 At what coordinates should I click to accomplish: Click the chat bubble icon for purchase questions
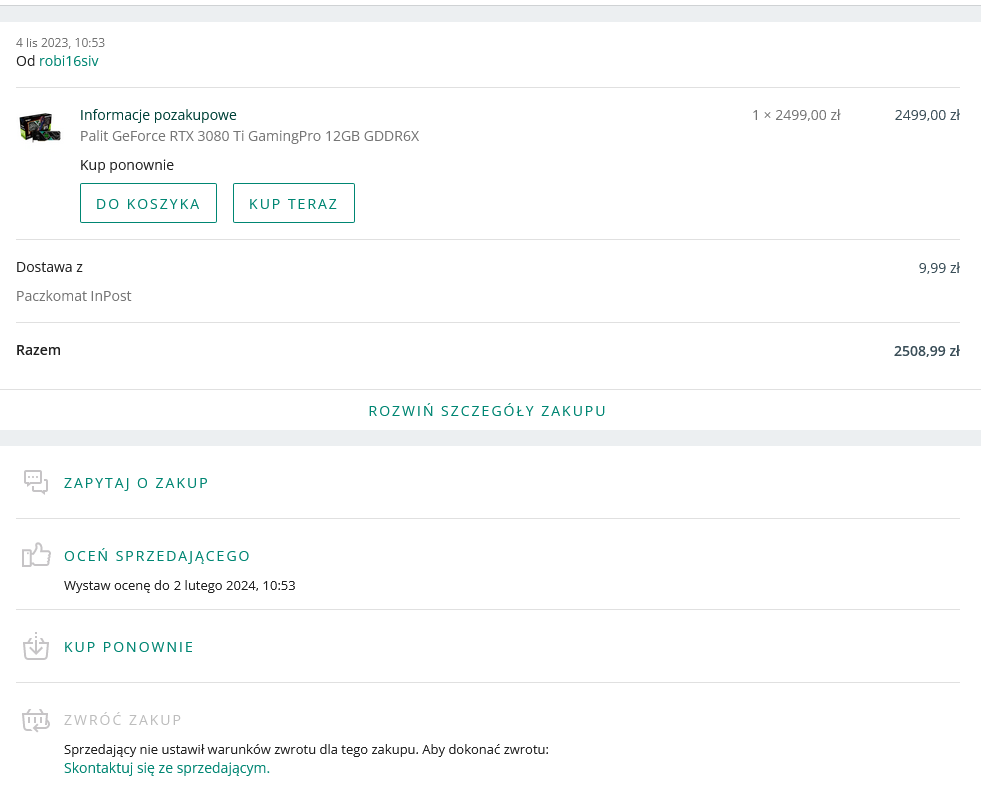click(36, 482)
